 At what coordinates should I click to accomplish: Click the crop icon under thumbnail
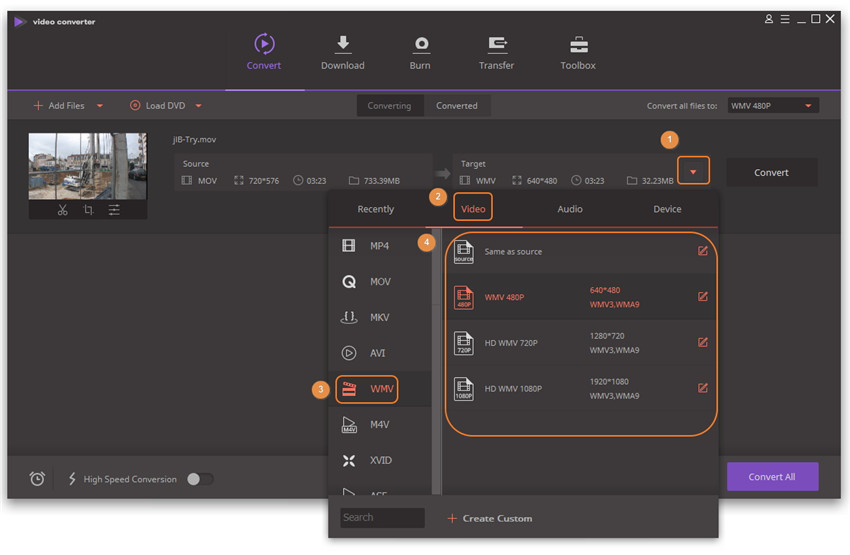(88, 210)
